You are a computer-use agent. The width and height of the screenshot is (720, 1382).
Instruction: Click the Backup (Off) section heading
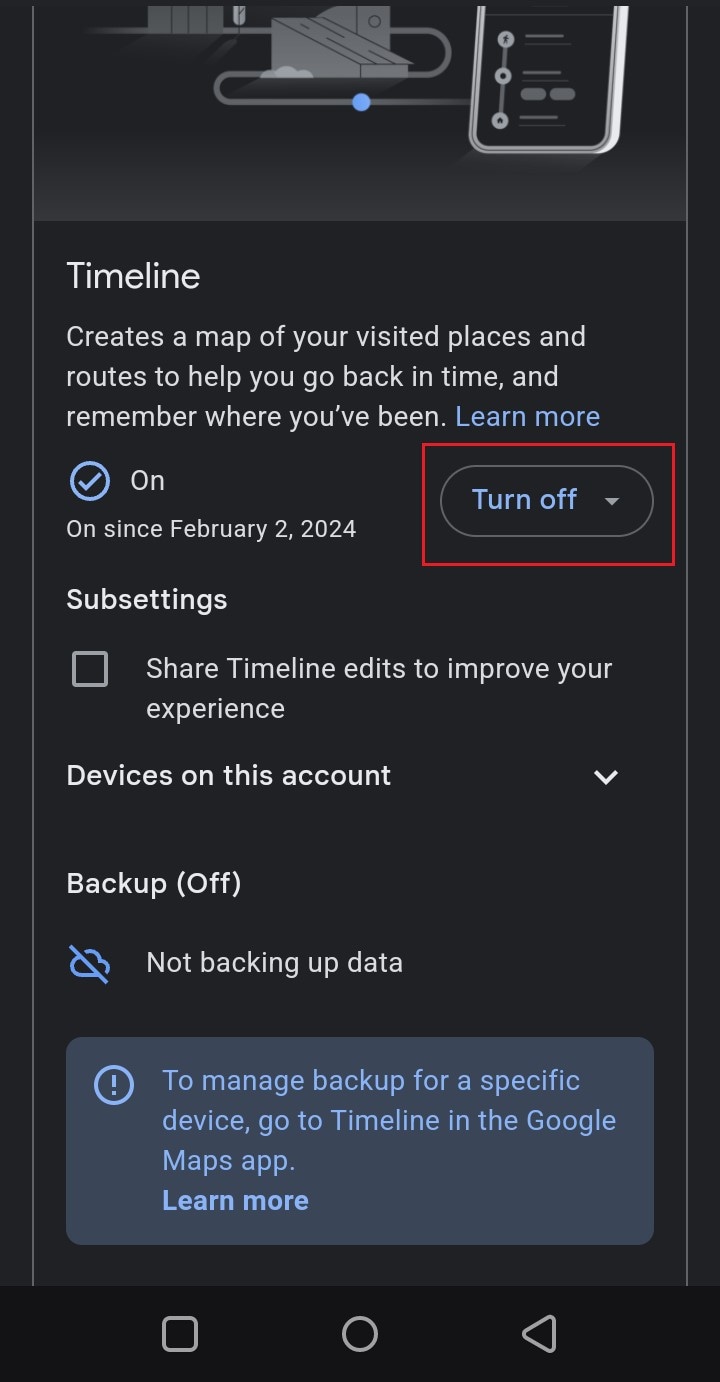click(154, 884)
